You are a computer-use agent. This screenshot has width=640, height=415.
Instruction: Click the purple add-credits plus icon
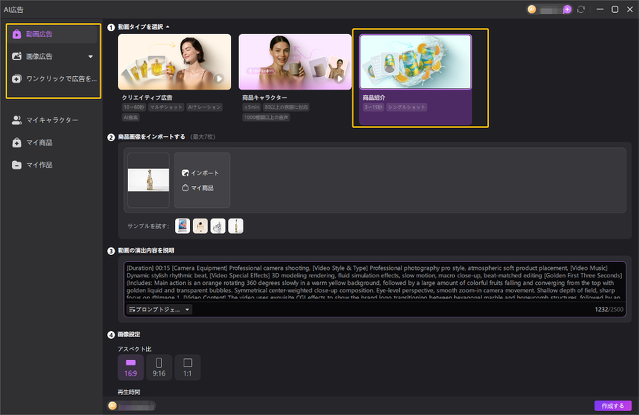tap(567, 9)
